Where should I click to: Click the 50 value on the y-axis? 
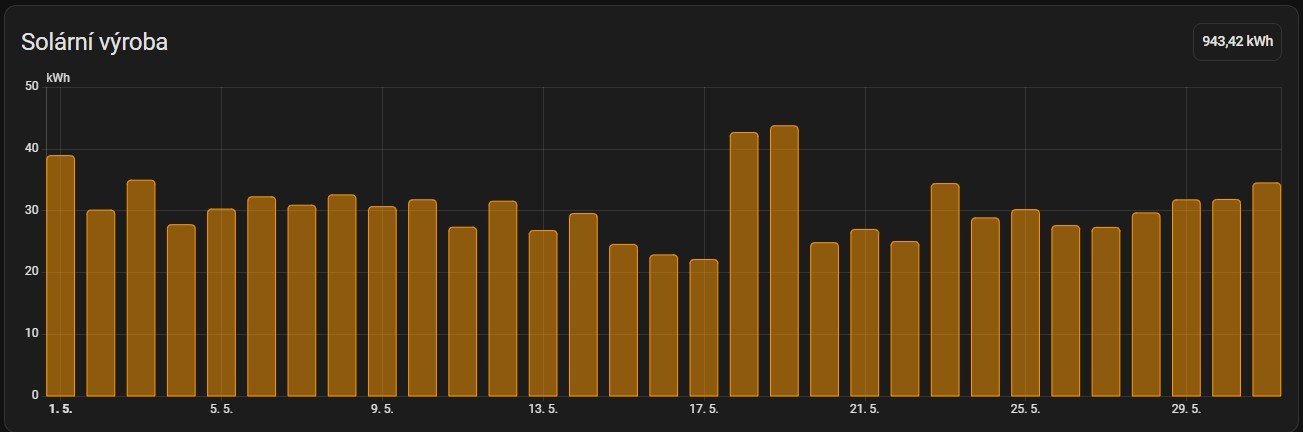pos(31,87)
